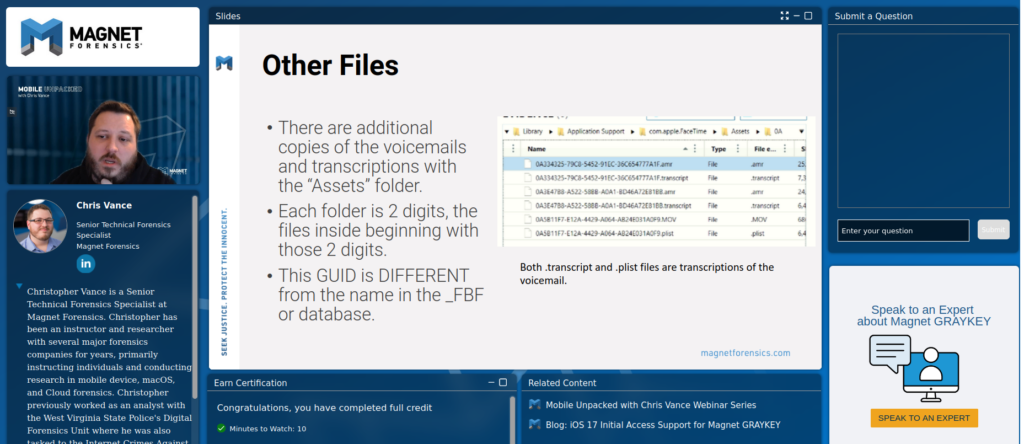Screen dimensions: 1024x444
Task: Open the dropdown at breadcrumb path's right end
Action: (x=801, y=131)
